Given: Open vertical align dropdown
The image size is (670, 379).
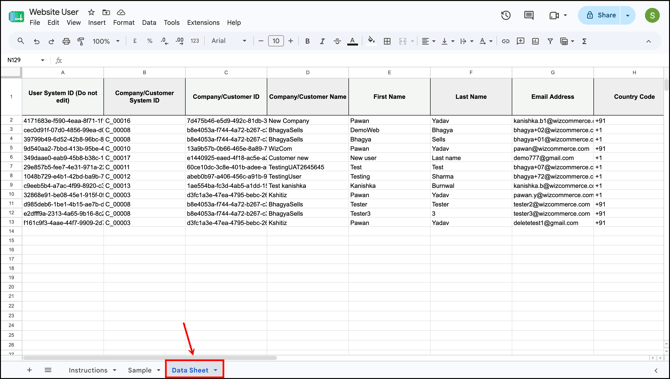Looking at the screenshot, I should [448, 41].
